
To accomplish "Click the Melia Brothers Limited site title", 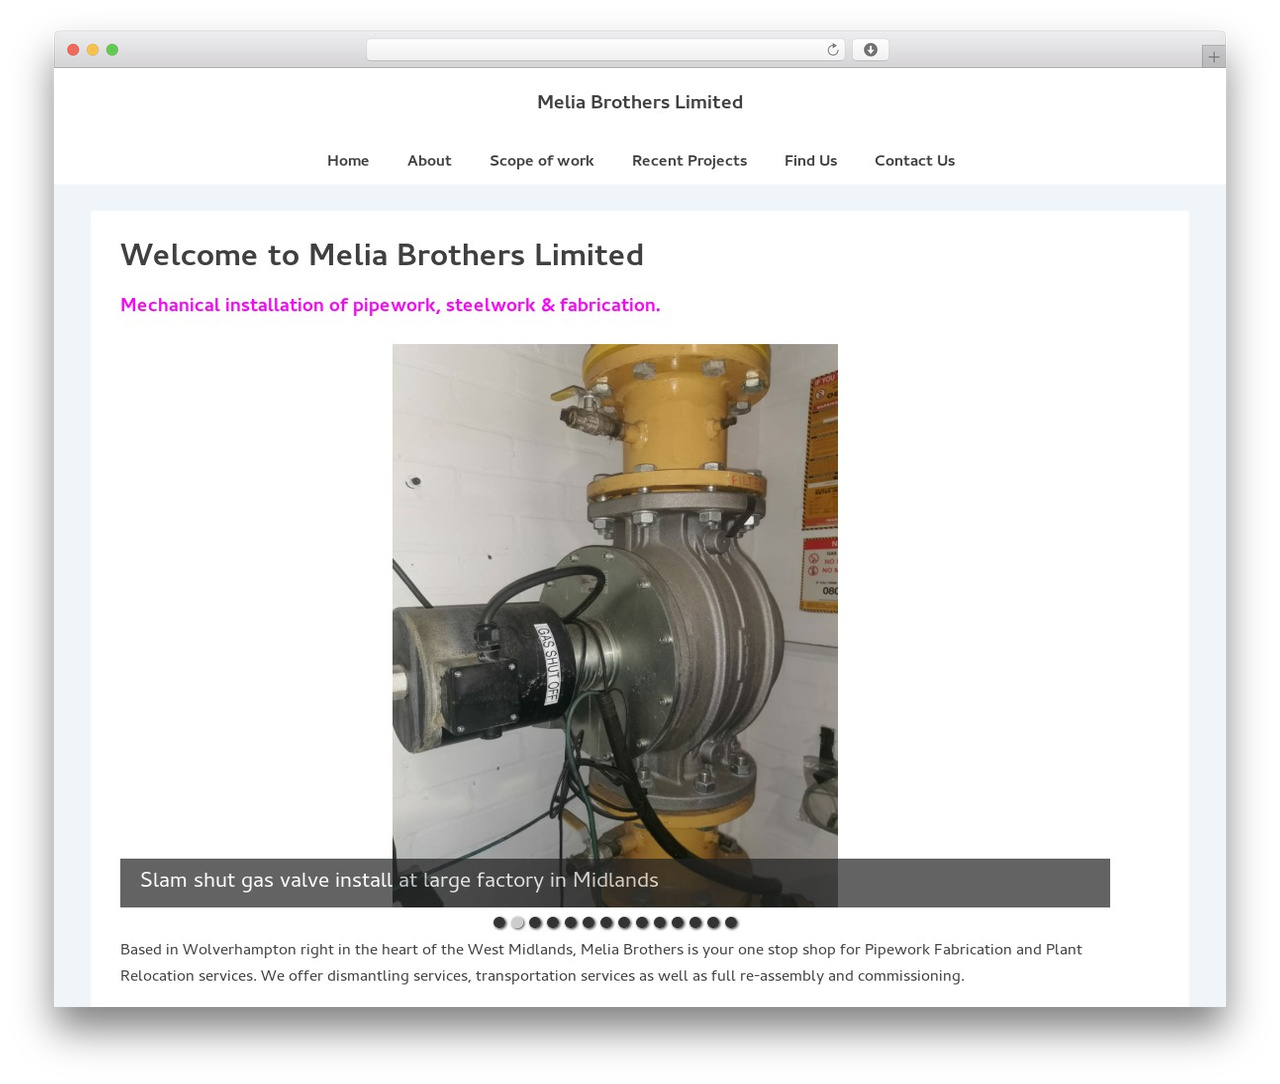I will click(x=640, y=102).
